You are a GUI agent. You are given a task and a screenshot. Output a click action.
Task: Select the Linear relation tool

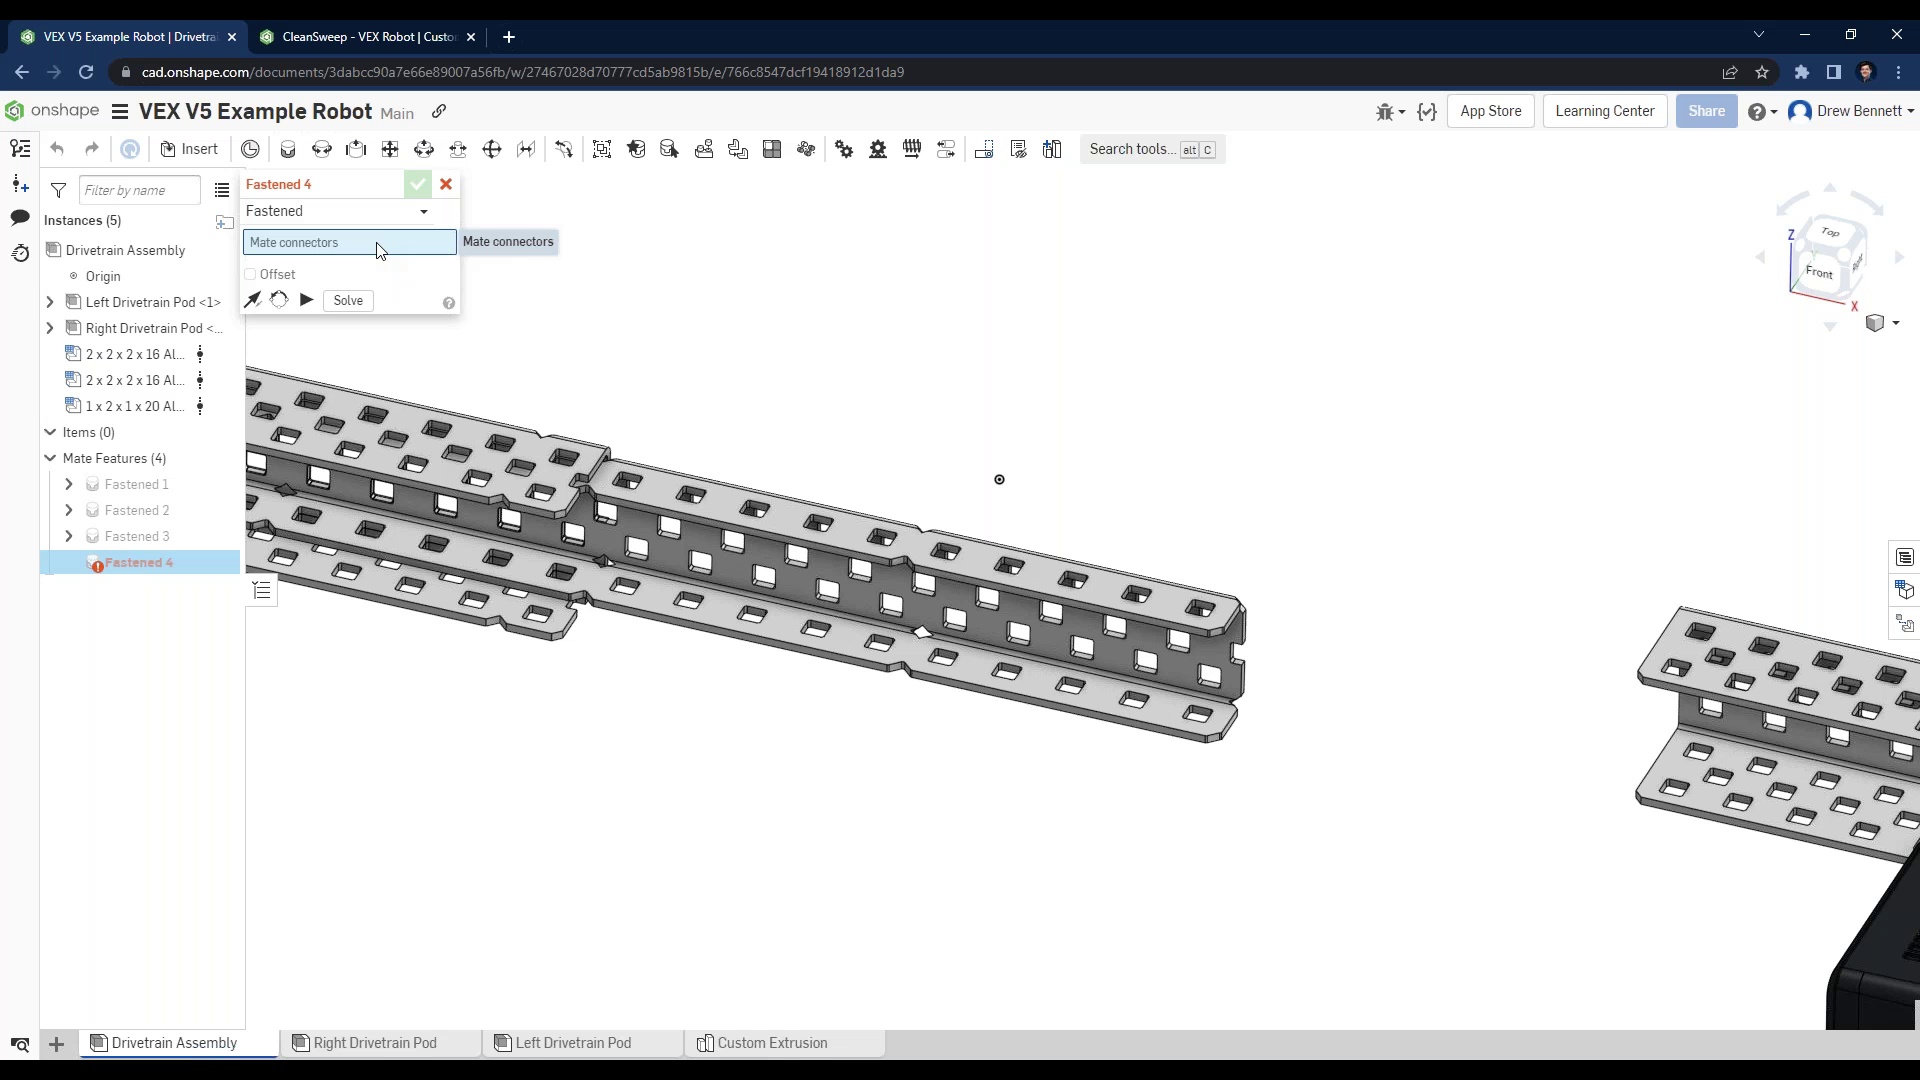(x=946, y=149)
